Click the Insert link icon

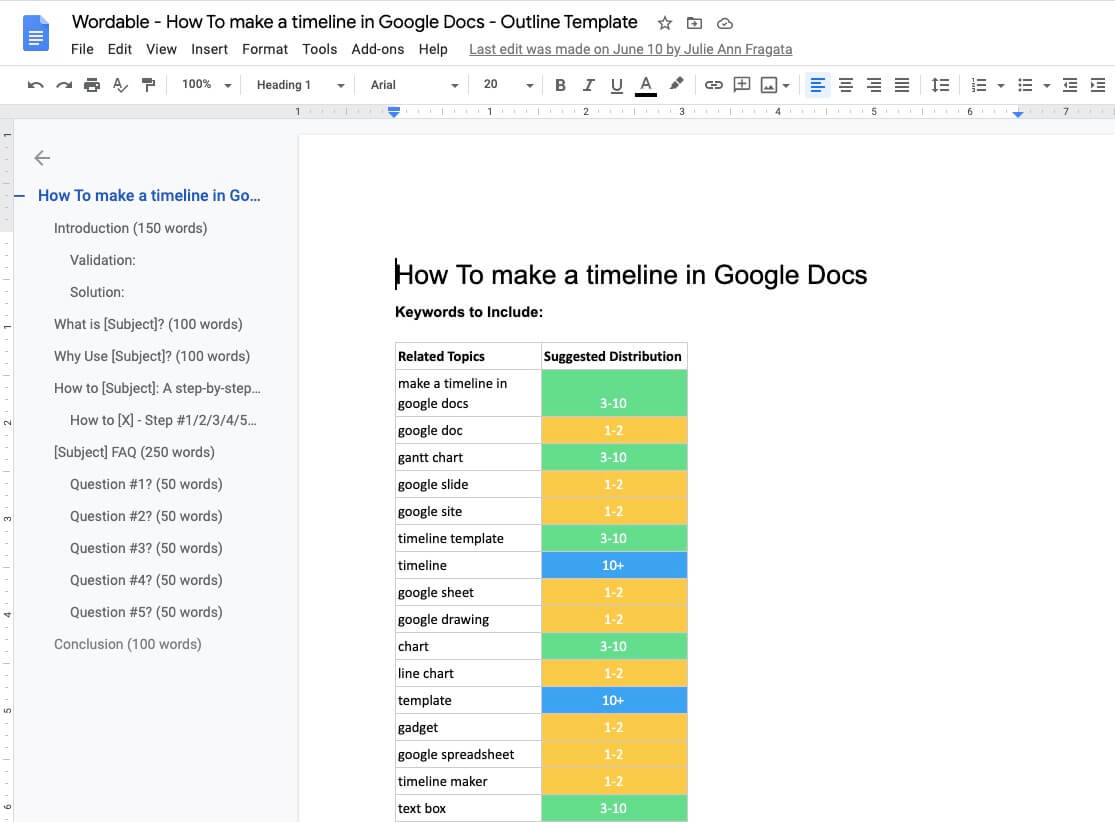click(713, 85)
